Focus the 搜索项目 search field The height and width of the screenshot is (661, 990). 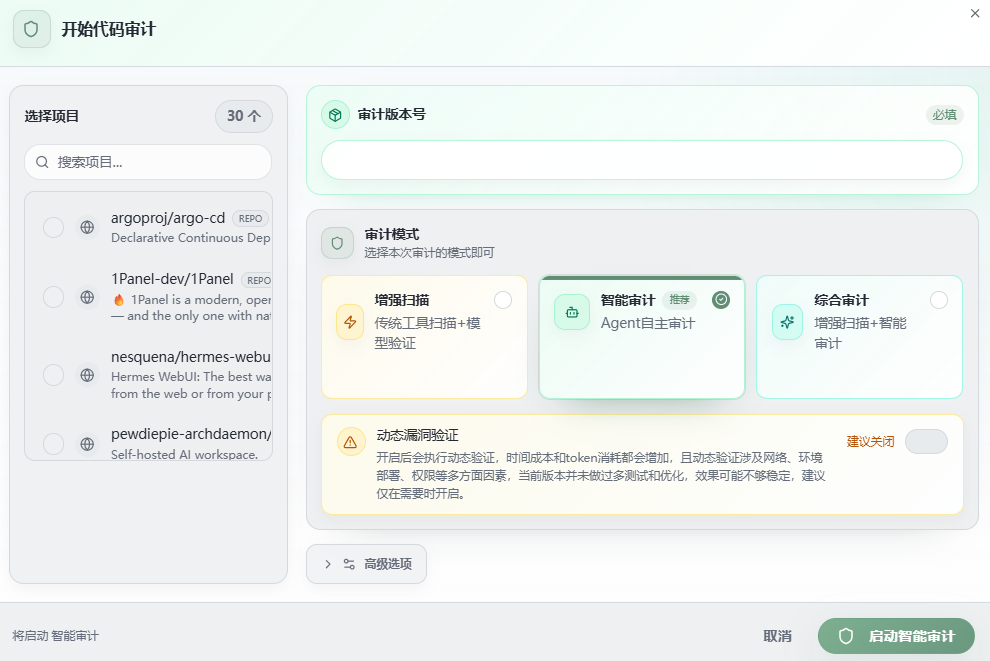pos(148,162)
